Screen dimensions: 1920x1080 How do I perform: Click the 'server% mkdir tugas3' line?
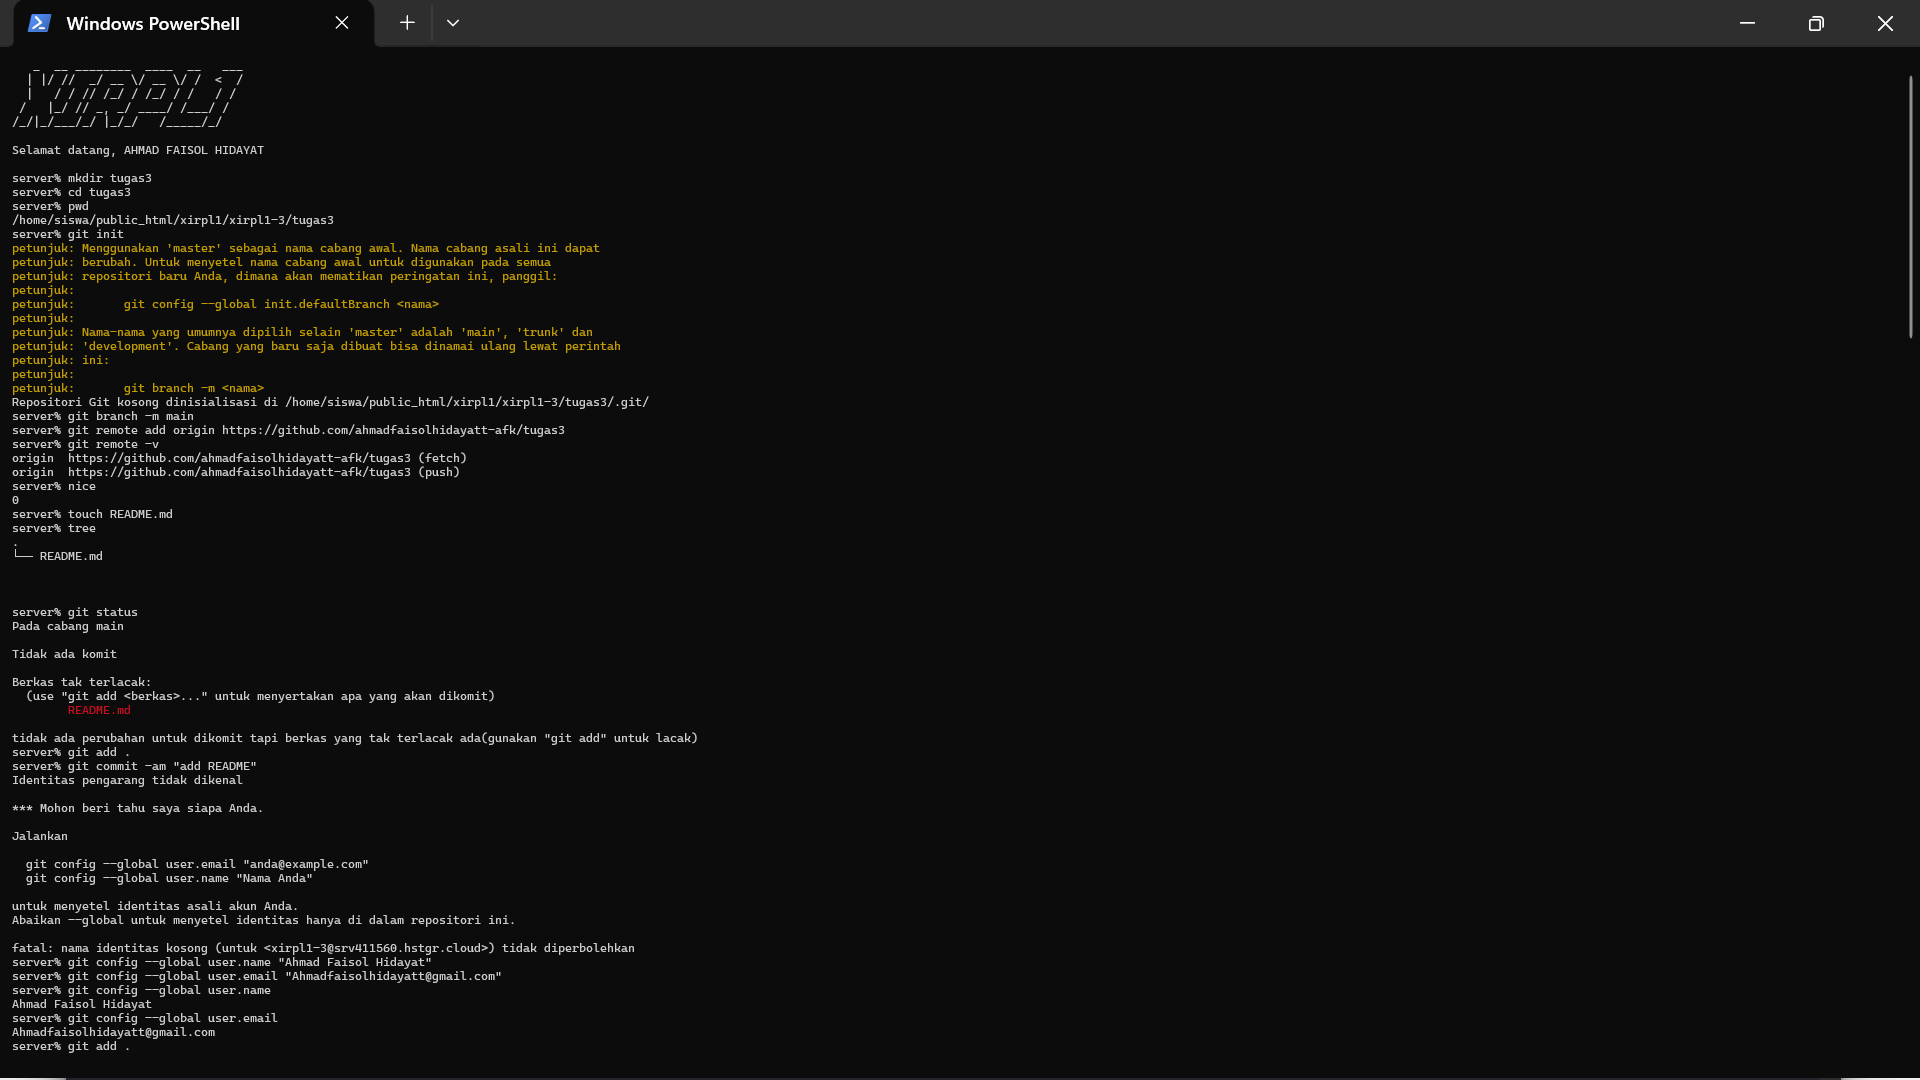pyautogui.click(x=82, y=178)
